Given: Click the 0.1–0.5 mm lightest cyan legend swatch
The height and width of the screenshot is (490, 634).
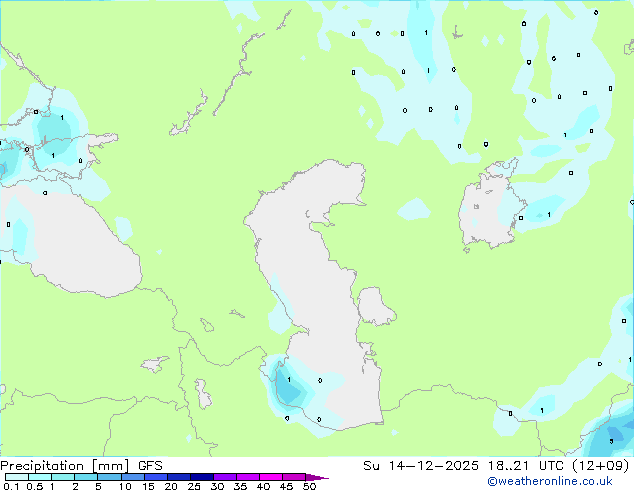Looking at the screenshot, I should [x=17, y=477].
